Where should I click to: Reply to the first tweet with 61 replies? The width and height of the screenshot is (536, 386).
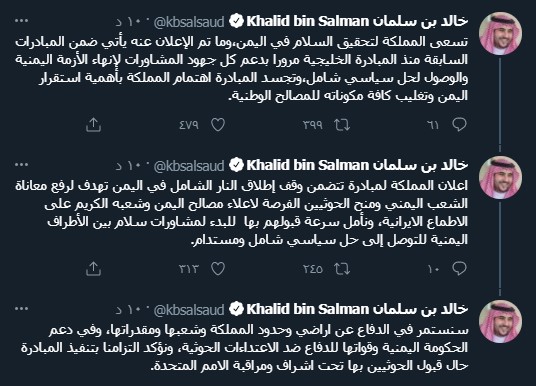[459, 124]
